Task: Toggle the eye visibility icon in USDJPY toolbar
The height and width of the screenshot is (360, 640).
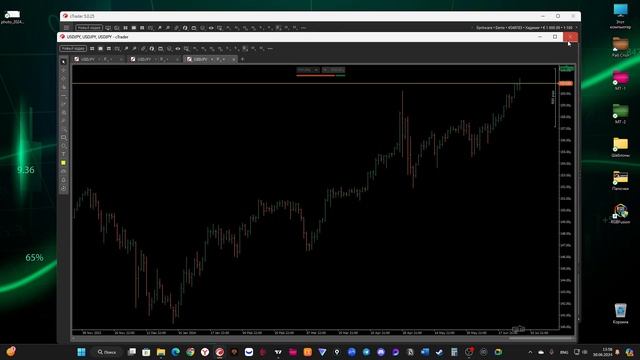Action: pyautogui.click(x=178, y=49)
